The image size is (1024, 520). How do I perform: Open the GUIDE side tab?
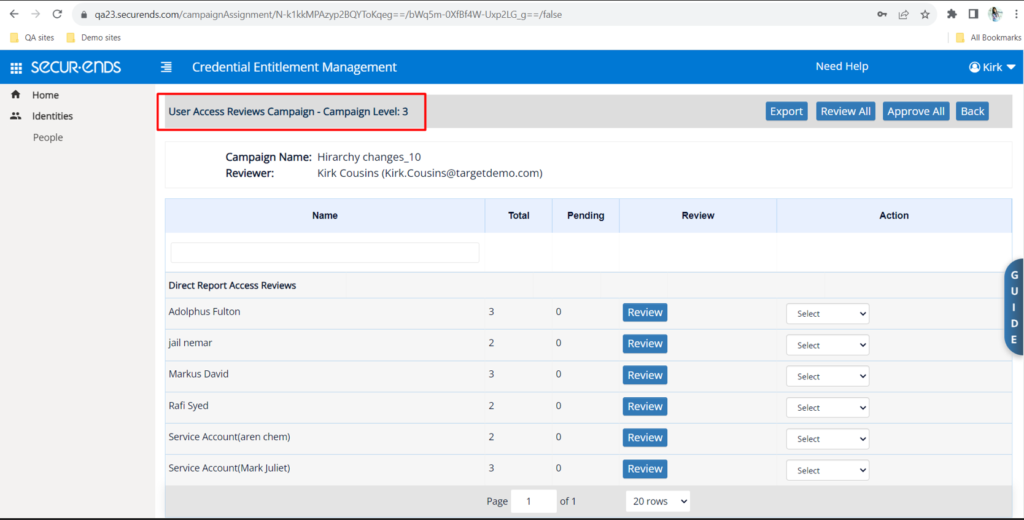[x=1014, y=307]
